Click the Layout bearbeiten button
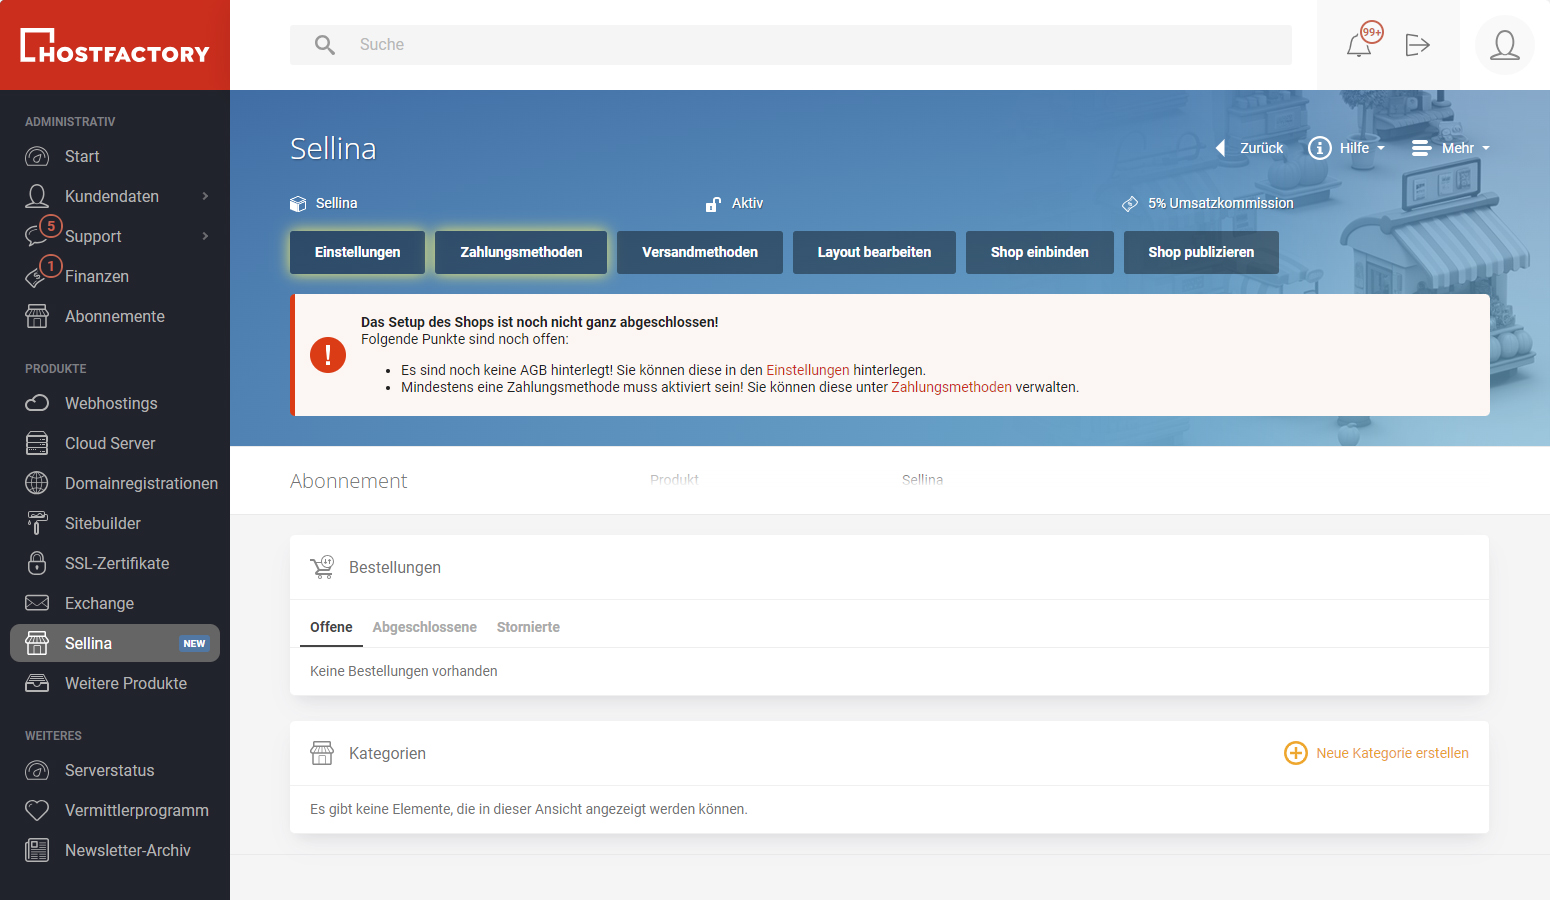The image size is (1550, 900). tap(874, 252)
